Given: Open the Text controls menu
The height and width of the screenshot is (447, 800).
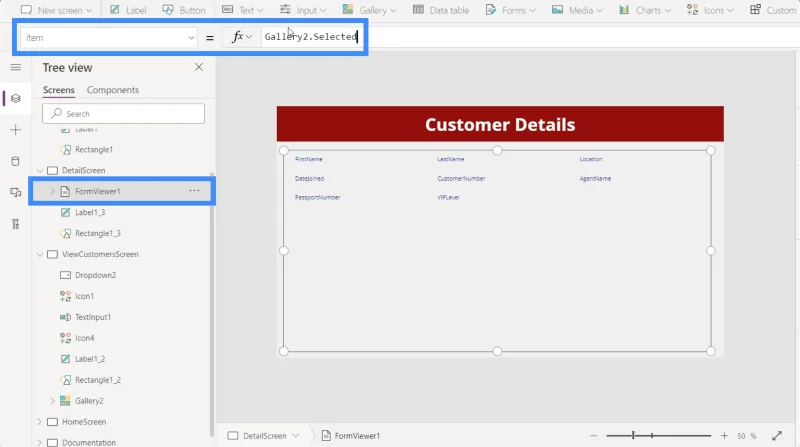Looking at the screenshot, I should pyautogui.click(x=243, y=10).
